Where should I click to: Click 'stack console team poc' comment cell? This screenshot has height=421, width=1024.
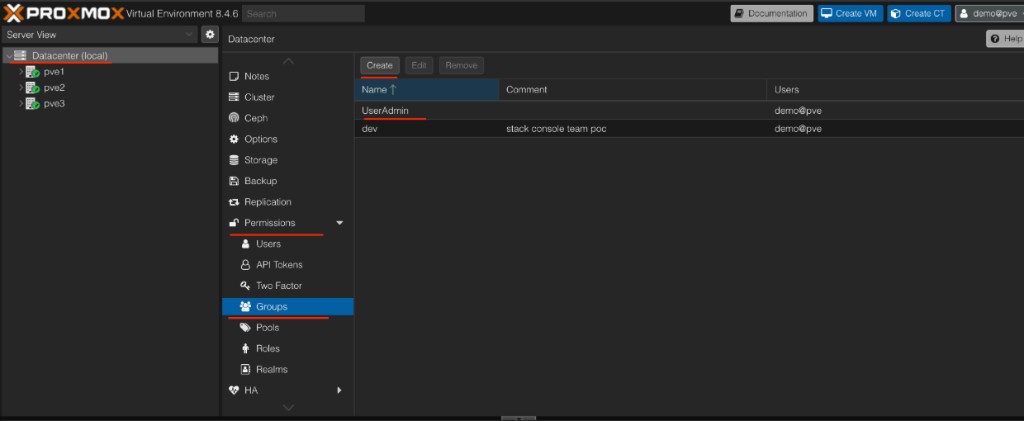pos(556,129)
